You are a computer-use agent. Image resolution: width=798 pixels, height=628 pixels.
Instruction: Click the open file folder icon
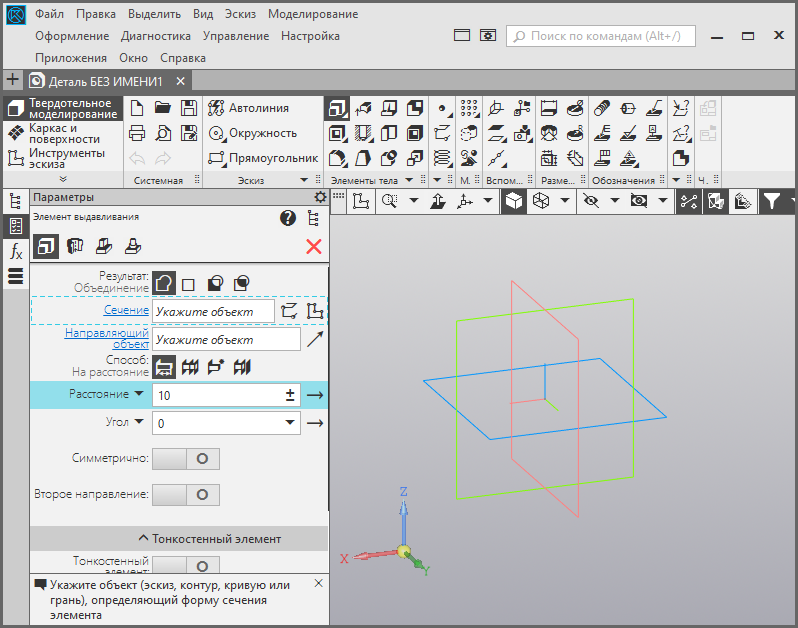pyautogui.click(x=163, y=108)
